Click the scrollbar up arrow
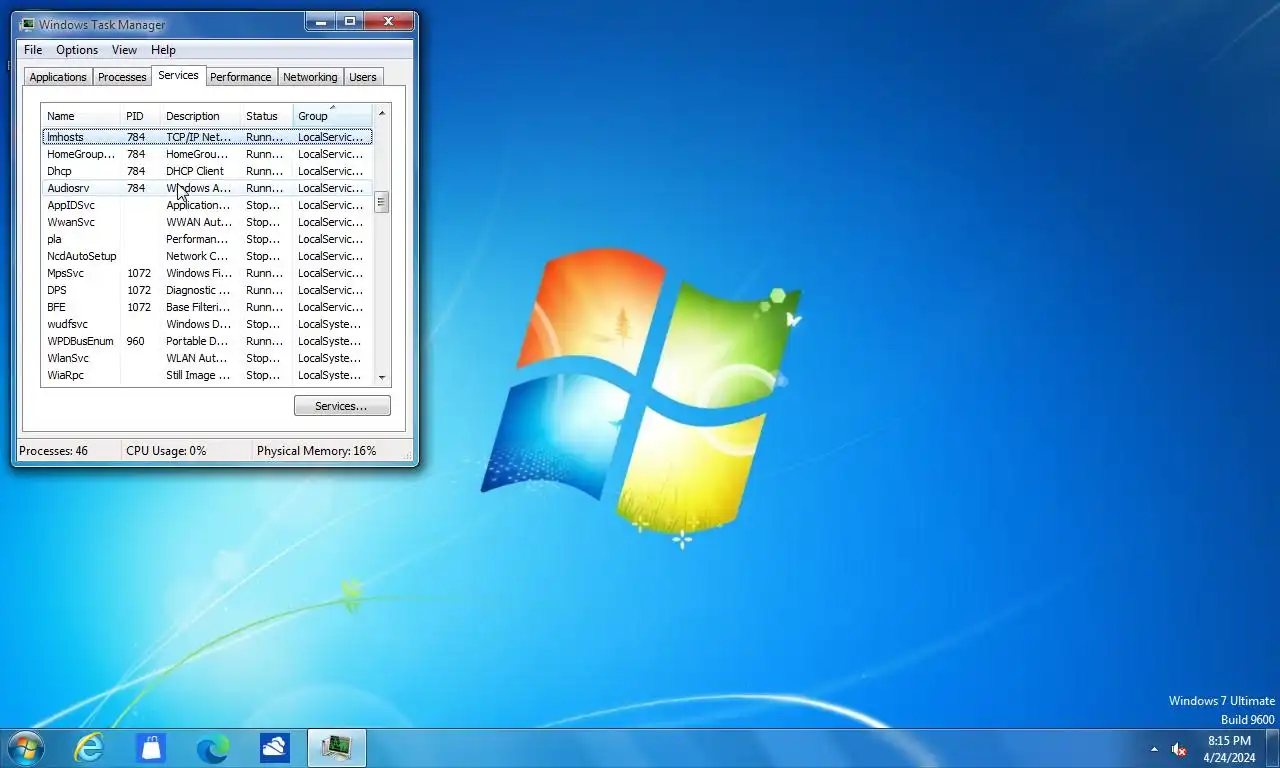Screen dimensions: 1280x768 coord(381,113)
